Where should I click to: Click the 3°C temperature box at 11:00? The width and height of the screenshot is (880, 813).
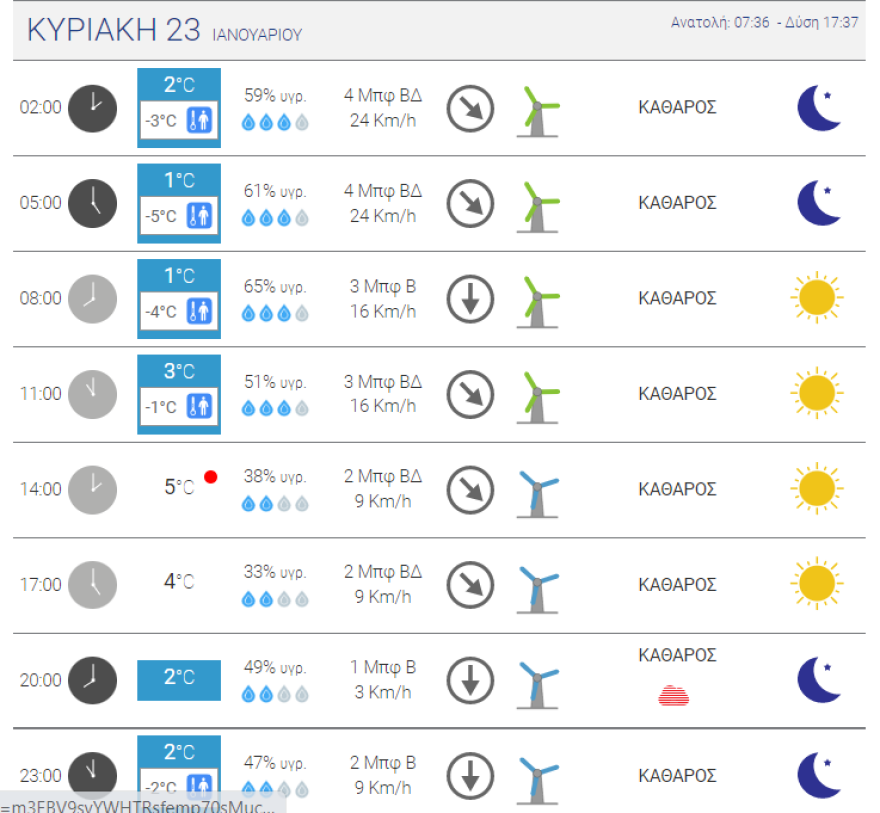tap(179, 372)
